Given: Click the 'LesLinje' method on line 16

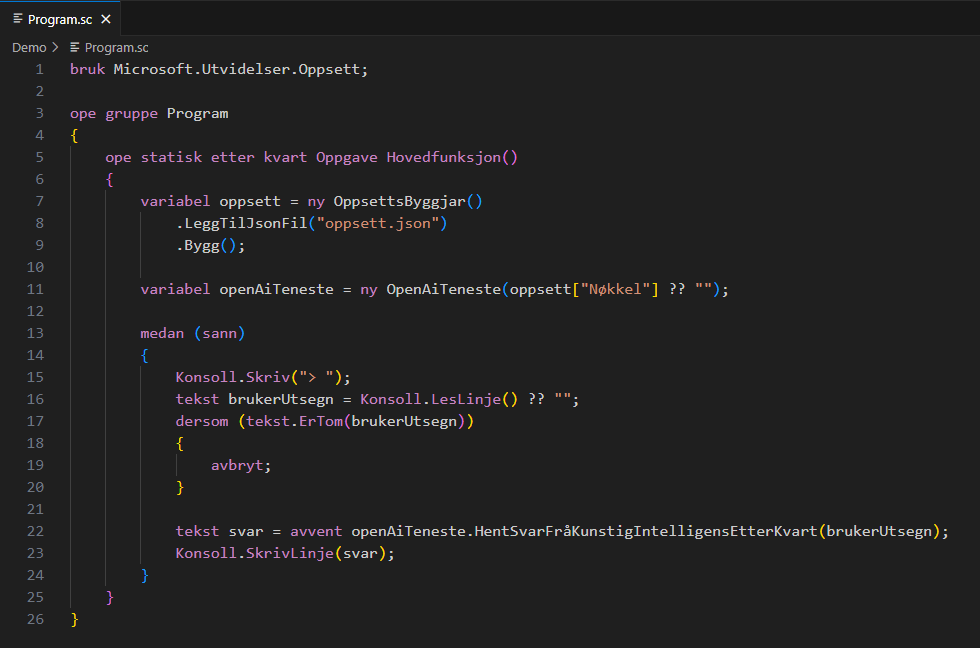Looking at the screenshot, I should tap(466, 399).
